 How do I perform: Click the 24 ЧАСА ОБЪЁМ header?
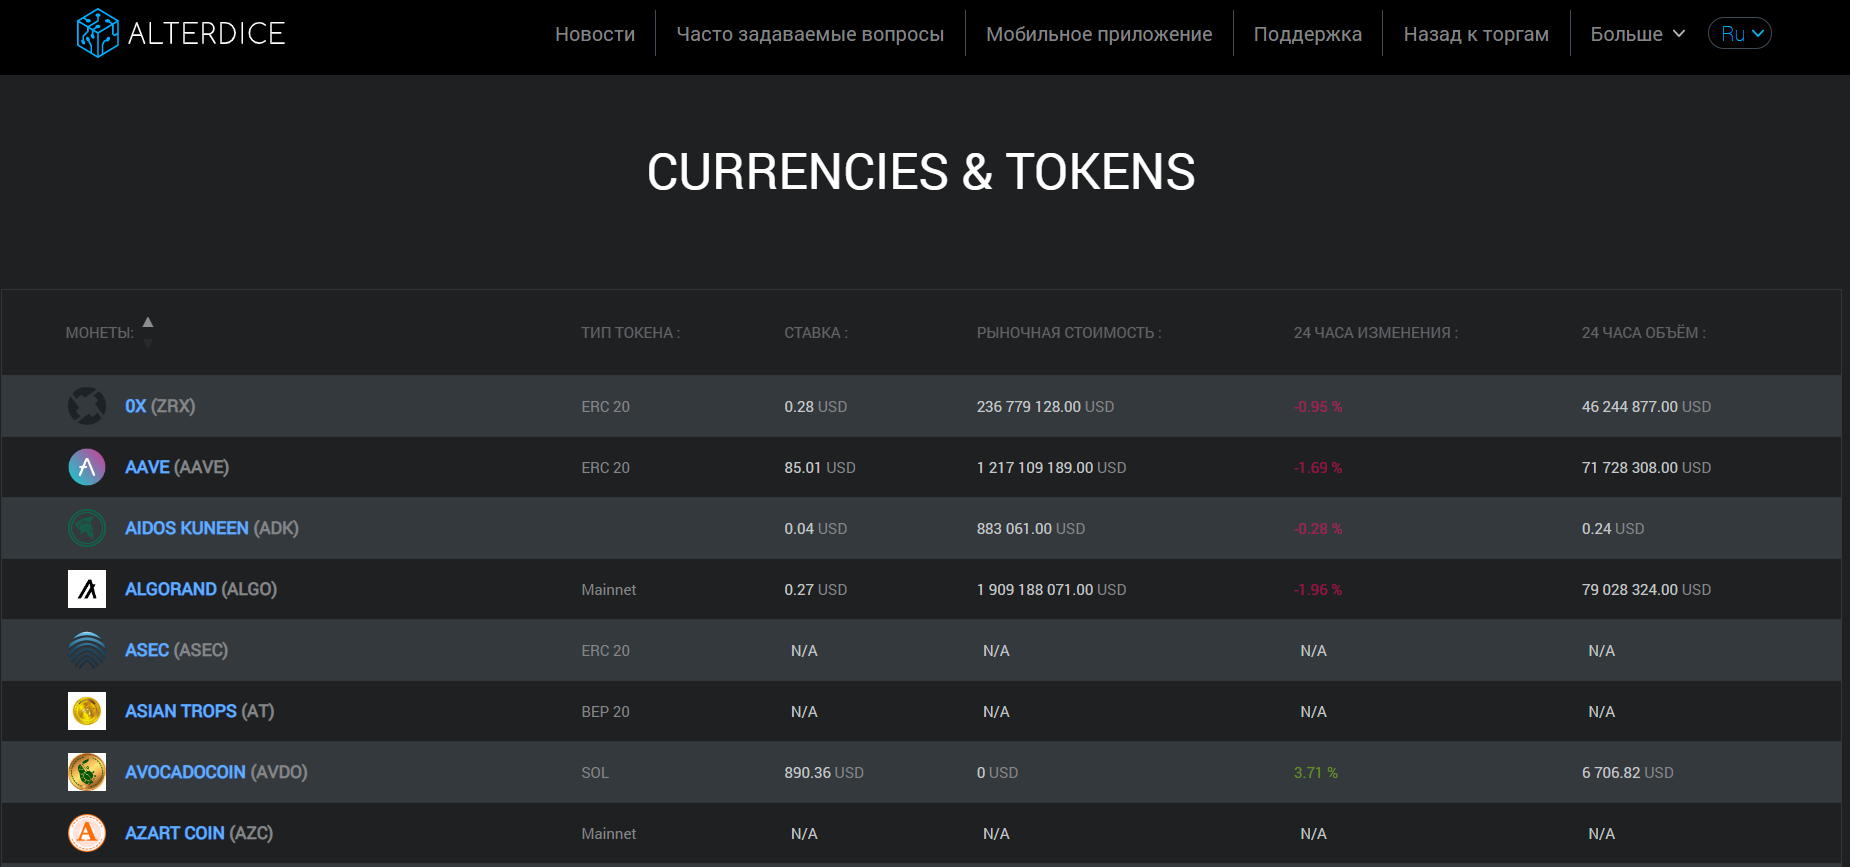pyautogui.click(x=1644, y=333)
